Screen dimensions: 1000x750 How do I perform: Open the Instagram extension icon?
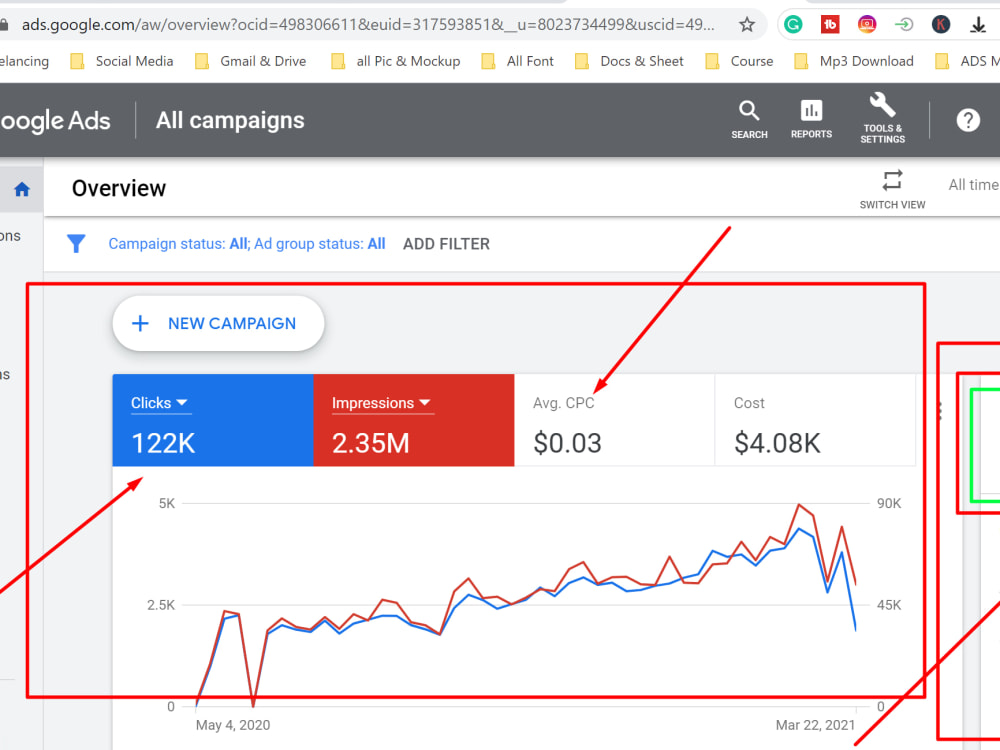tap(867, 25)
